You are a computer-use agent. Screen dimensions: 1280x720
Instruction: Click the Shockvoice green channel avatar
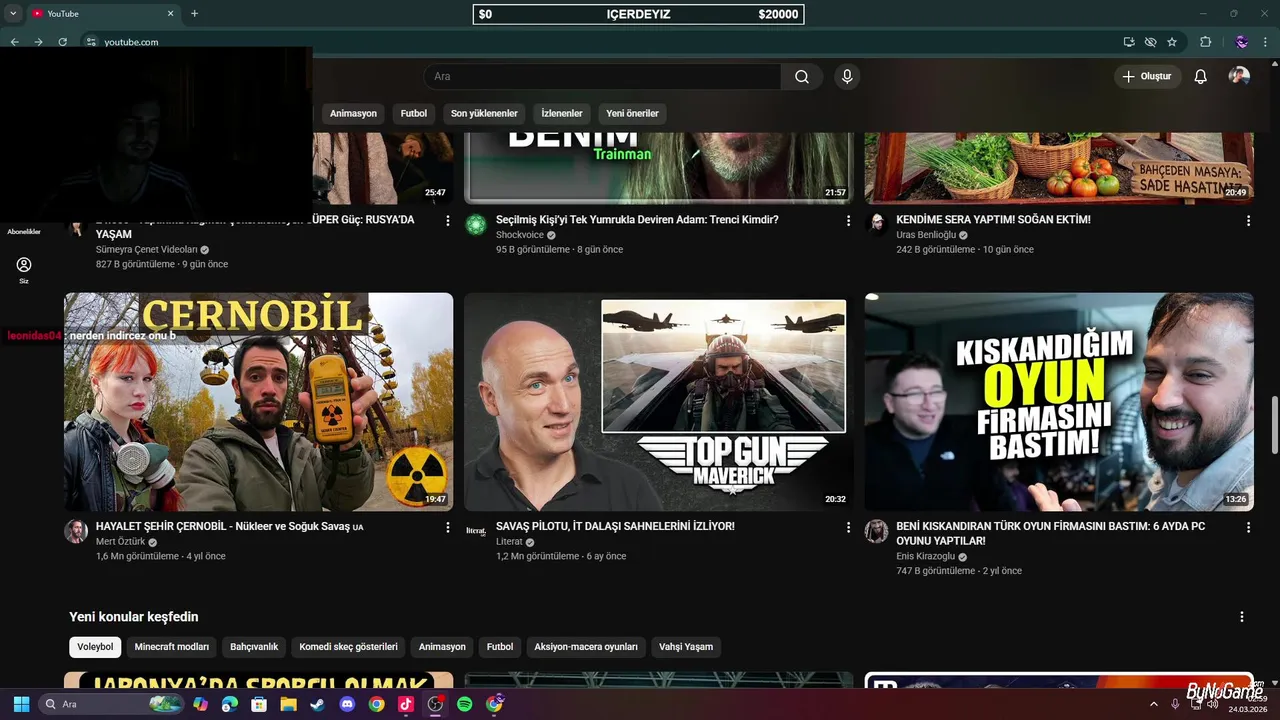click(x=476, y=224)
